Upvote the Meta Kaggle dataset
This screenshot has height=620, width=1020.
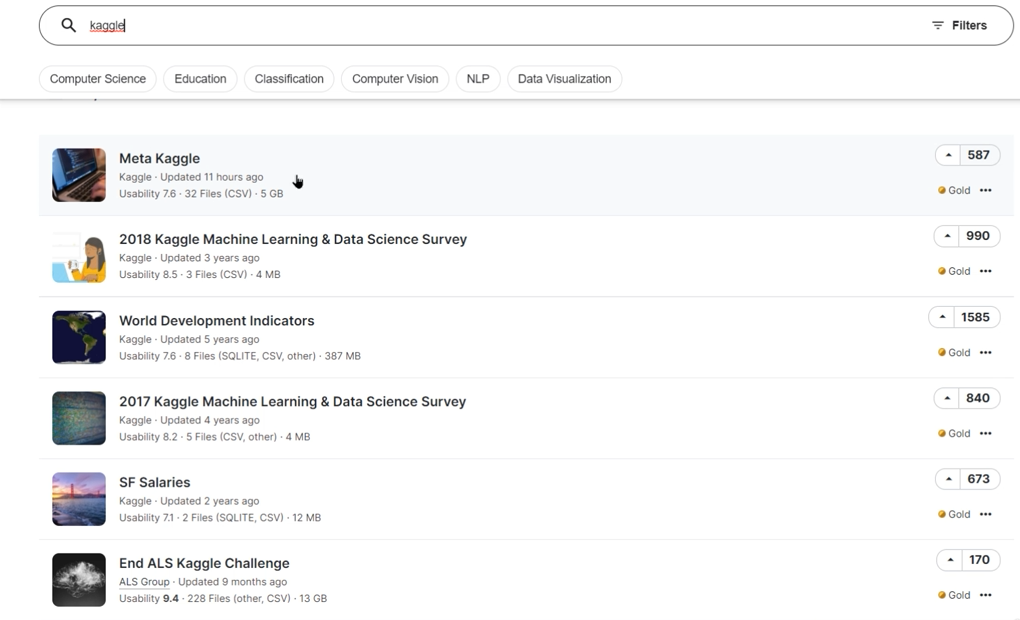[948, 155]
